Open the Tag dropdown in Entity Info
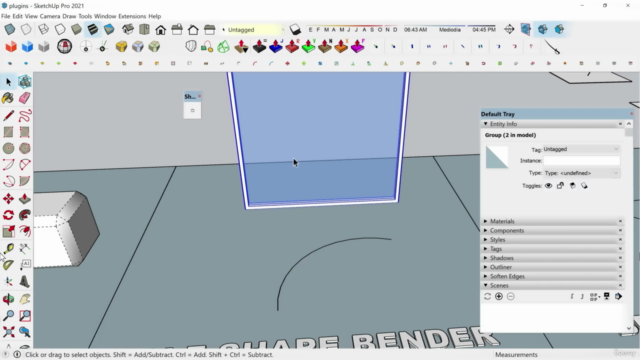Image resolution: width=640 pixels, height=360 pixels. (x=581, y=149)
